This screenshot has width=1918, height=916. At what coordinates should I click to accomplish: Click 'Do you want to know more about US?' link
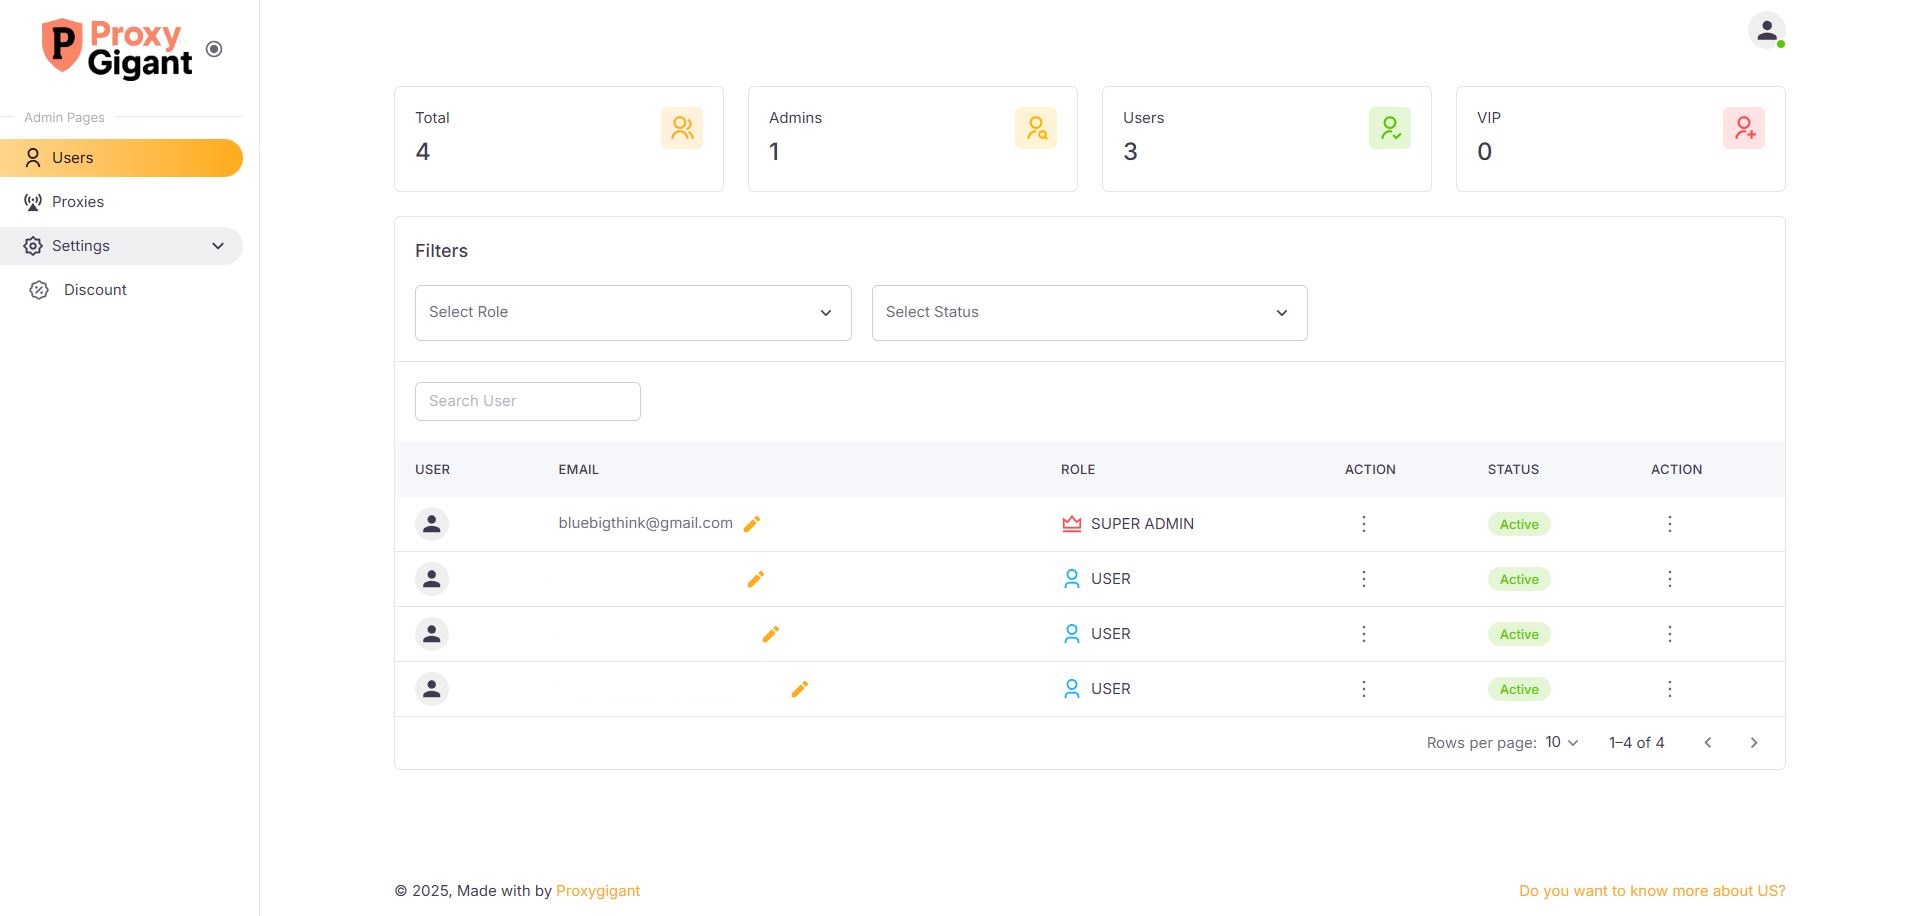(1651, 891)
